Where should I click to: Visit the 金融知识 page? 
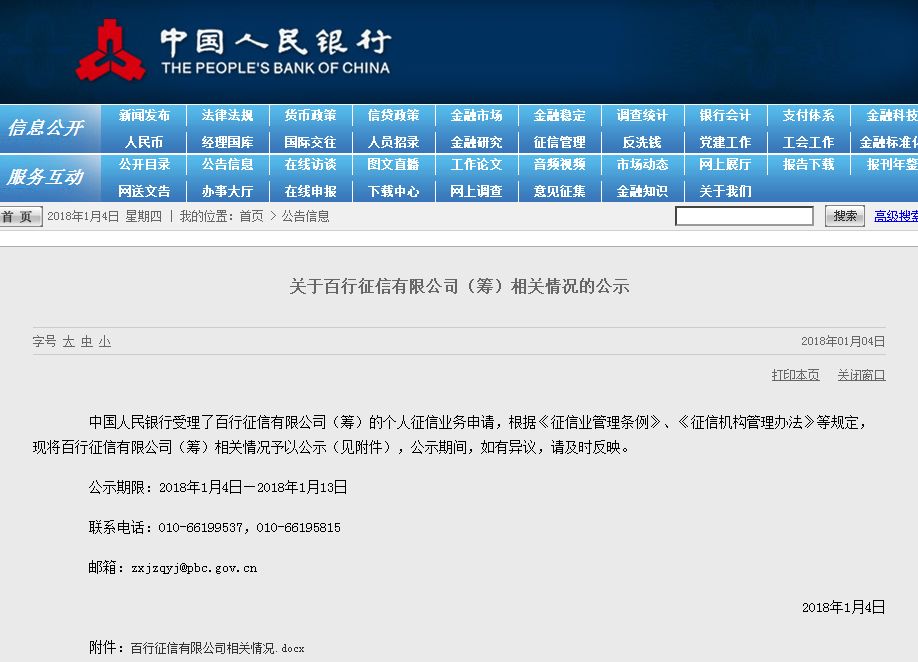coord(642,191)
